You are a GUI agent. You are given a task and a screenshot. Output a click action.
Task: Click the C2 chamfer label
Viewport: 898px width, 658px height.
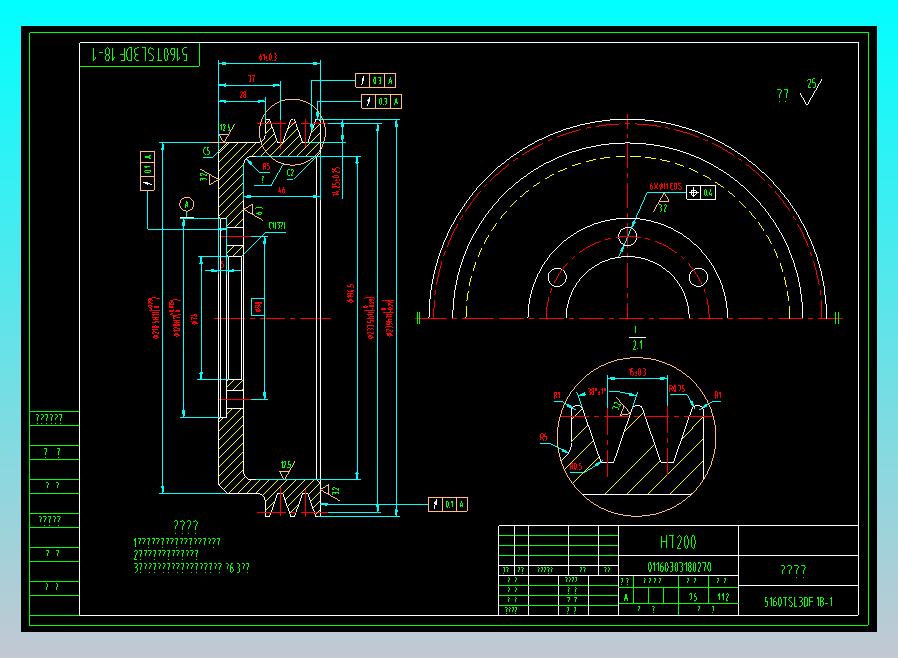290,172
